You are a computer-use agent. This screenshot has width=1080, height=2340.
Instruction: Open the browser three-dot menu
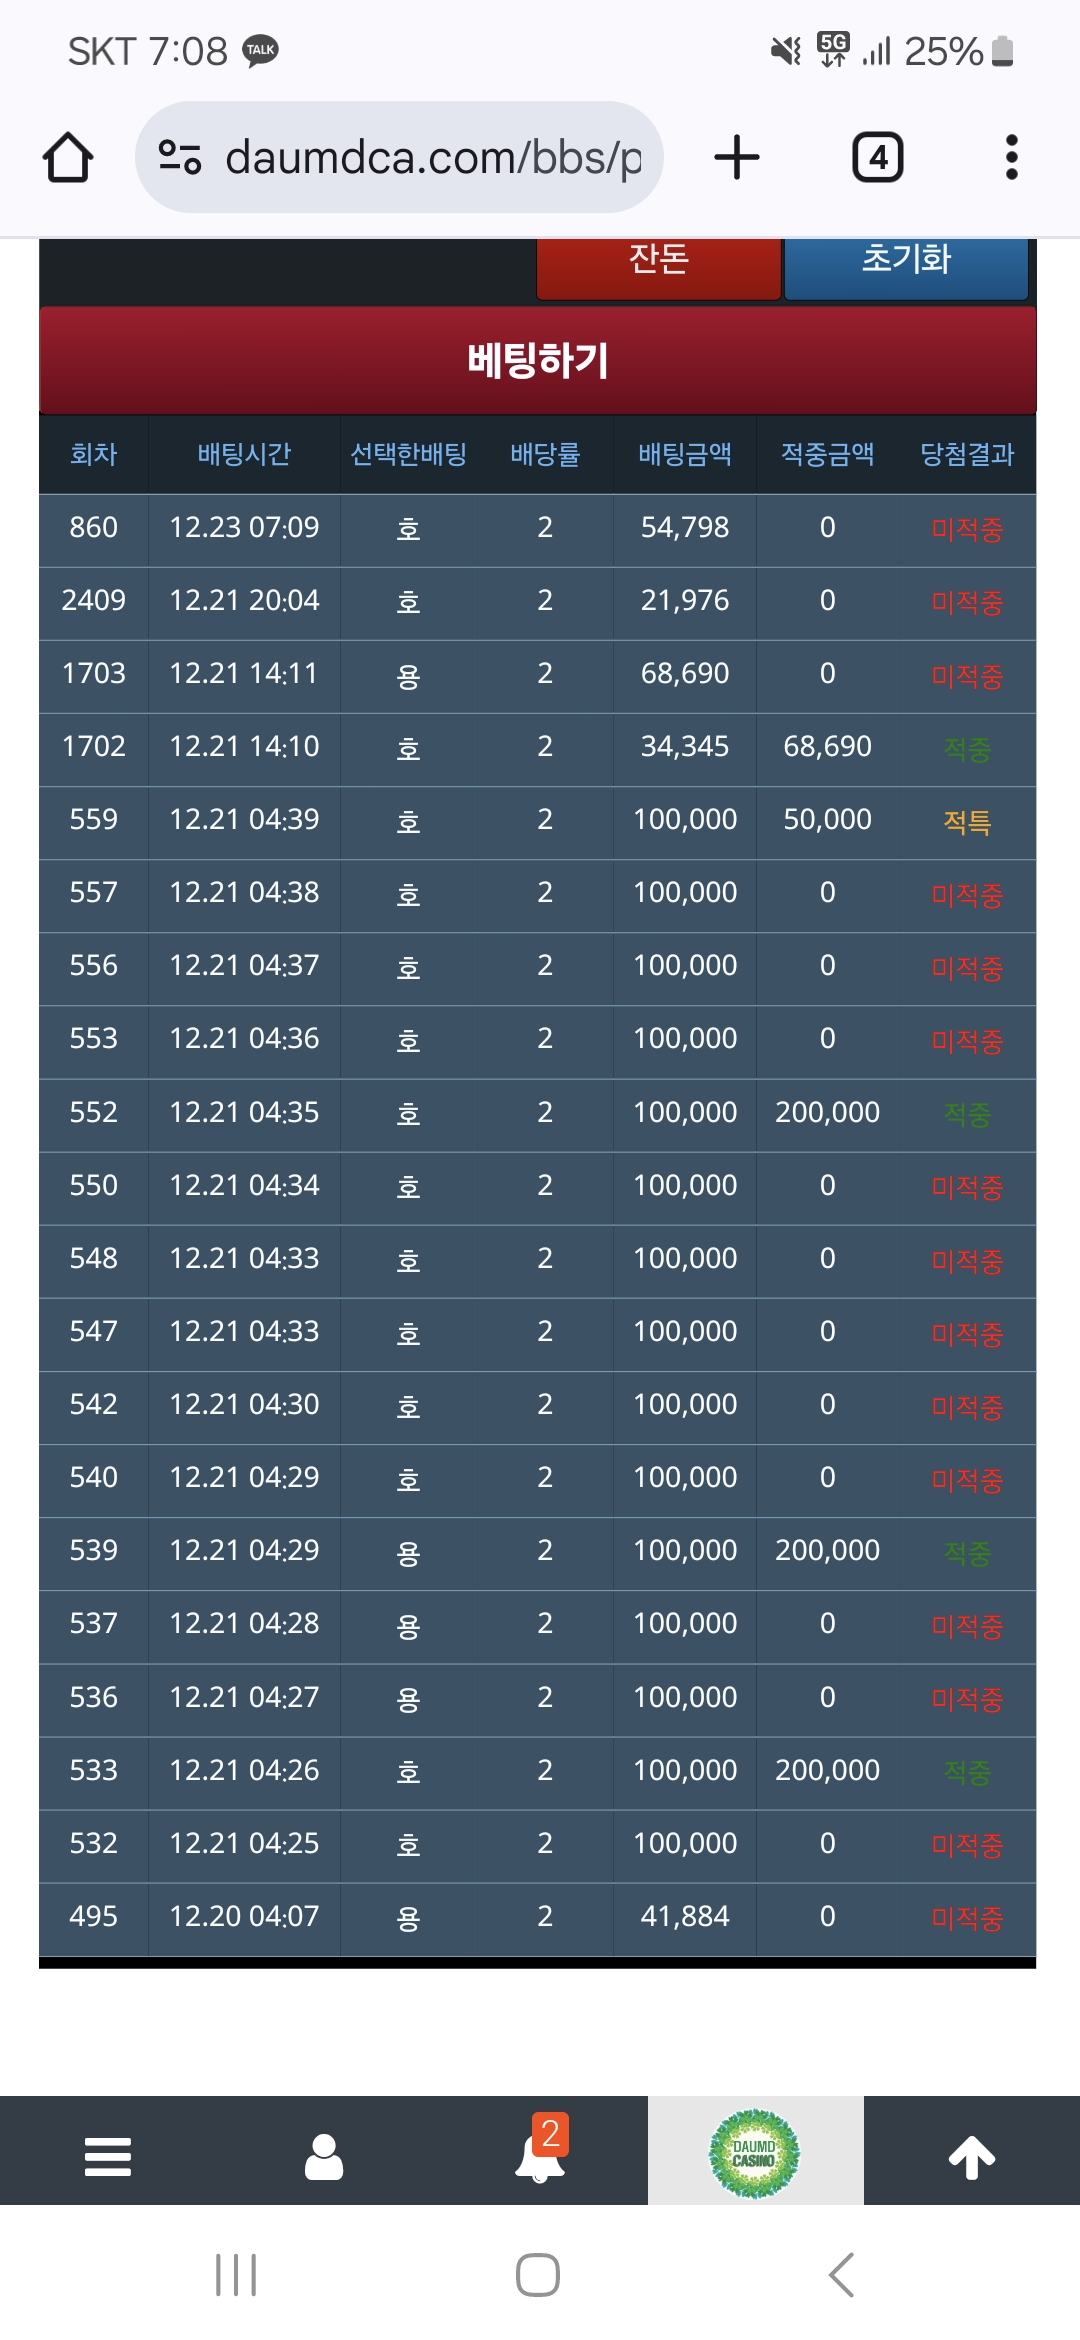(1012, 157)
